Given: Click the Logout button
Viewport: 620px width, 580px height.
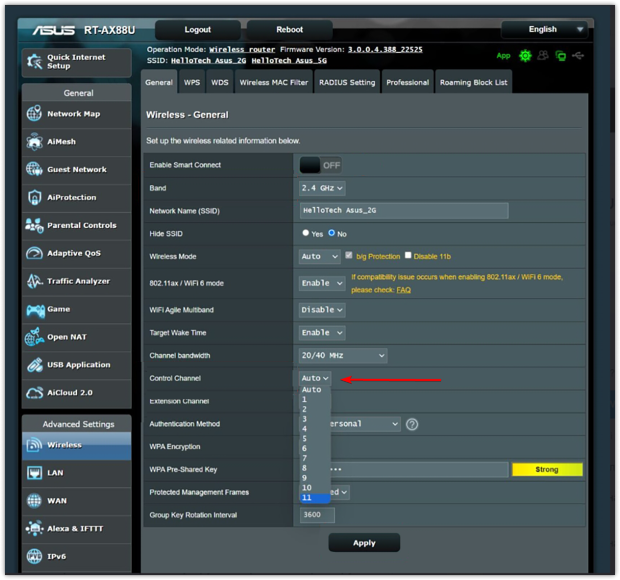Looking at the screenshot, I should (198, 30).
